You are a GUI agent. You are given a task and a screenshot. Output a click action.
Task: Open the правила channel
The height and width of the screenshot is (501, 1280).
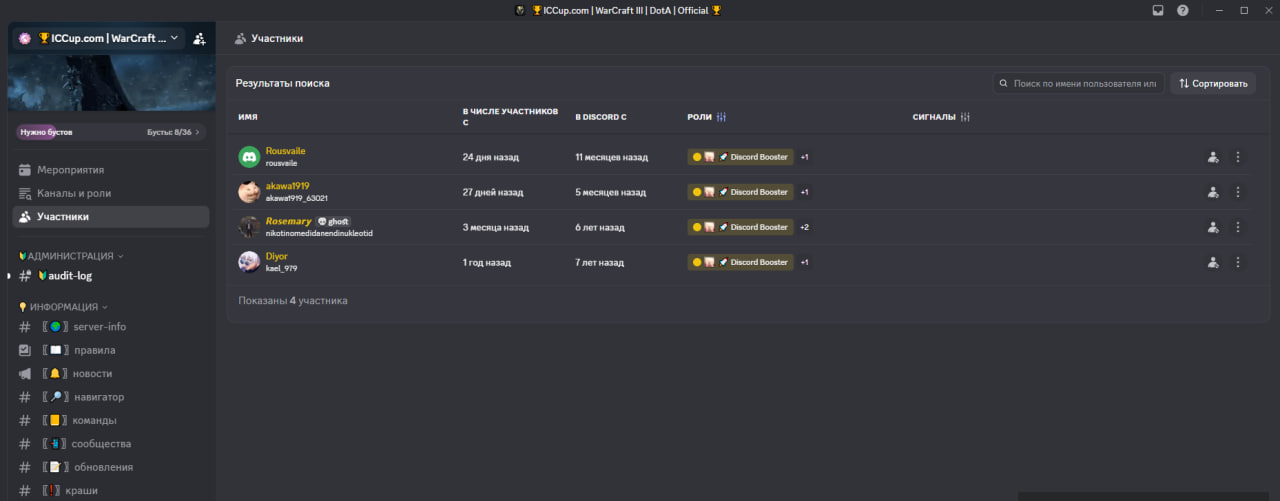point(111,350)
